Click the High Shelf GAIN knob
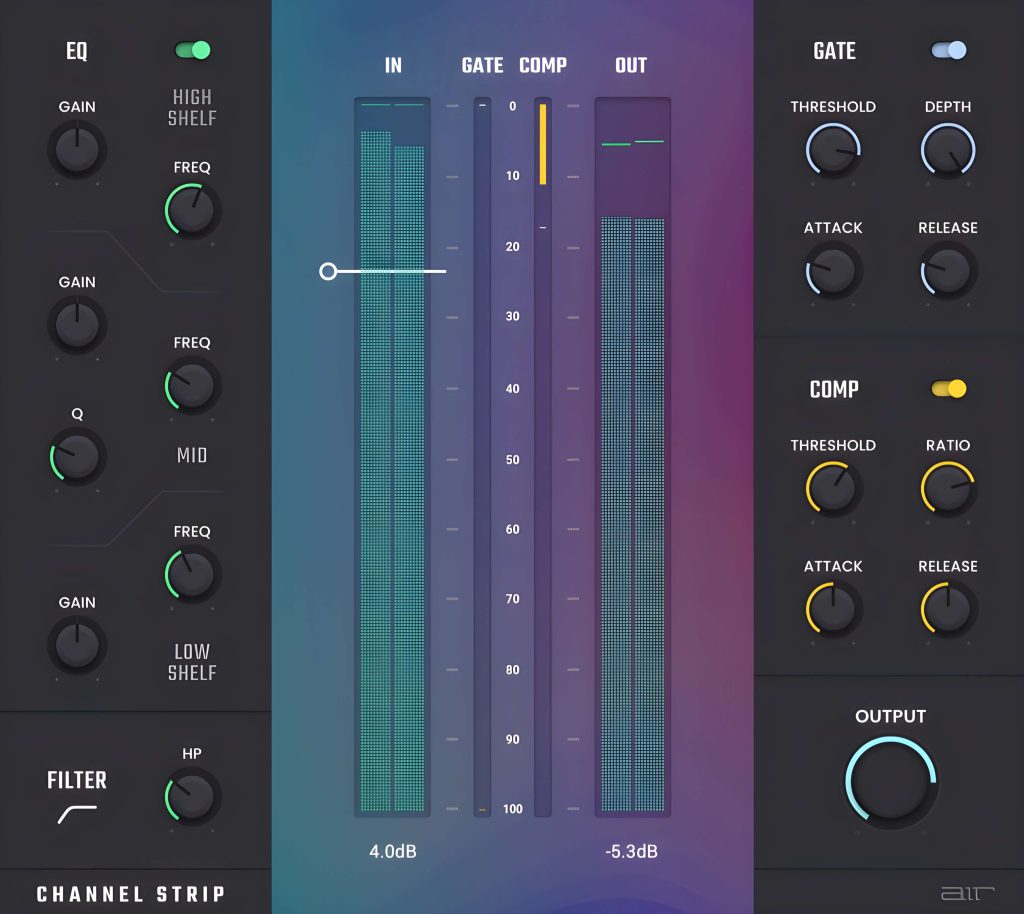1024x914 pixels. (77, 151)
